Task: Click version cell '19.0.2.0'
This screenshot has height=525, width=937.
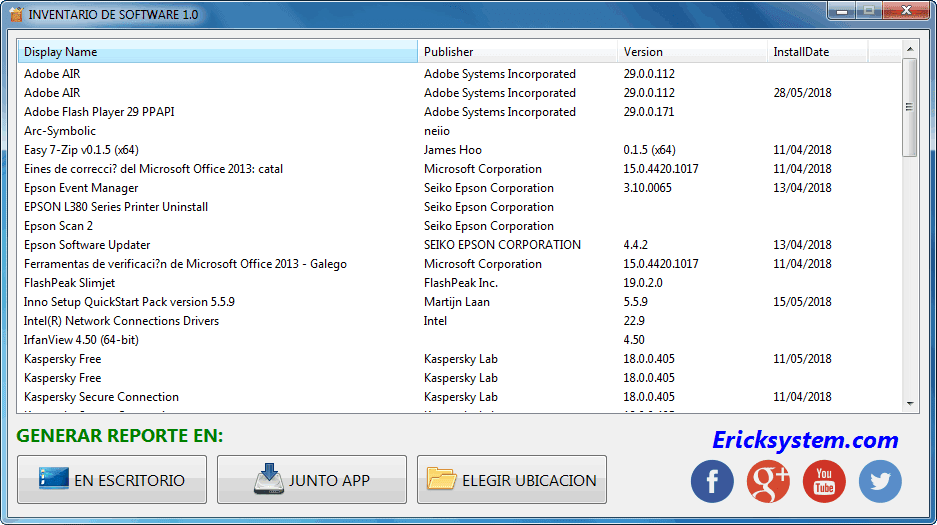Action: (642, 283)
